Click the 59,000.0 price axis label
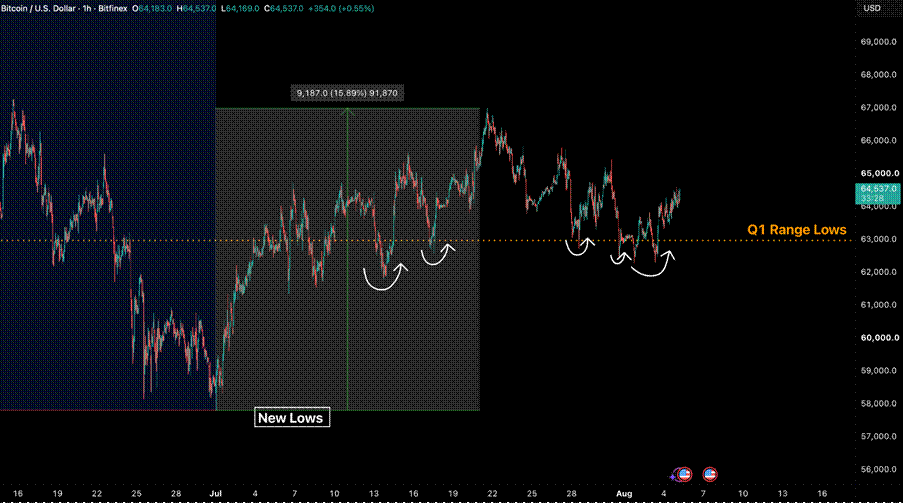 click(x=878, y=370)
